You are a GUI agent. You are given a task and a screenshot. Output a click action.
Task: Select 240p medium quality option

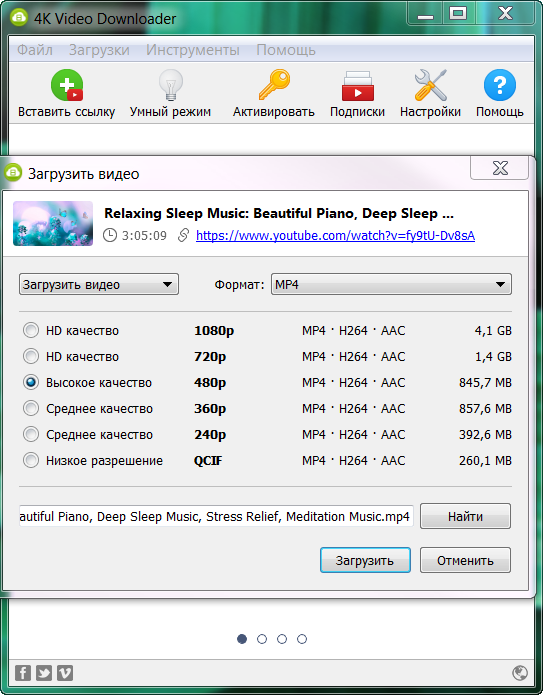(31, 434)
